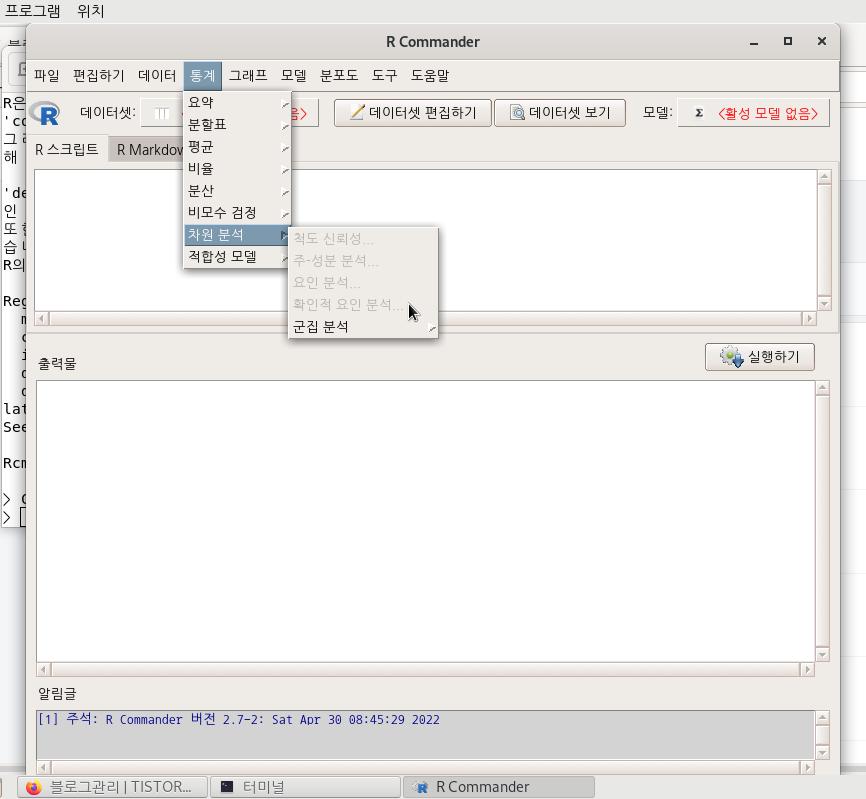Click output pane vertical scrollbar up arrow
Viewport: 866px width, 799px height.
[822, 388]
